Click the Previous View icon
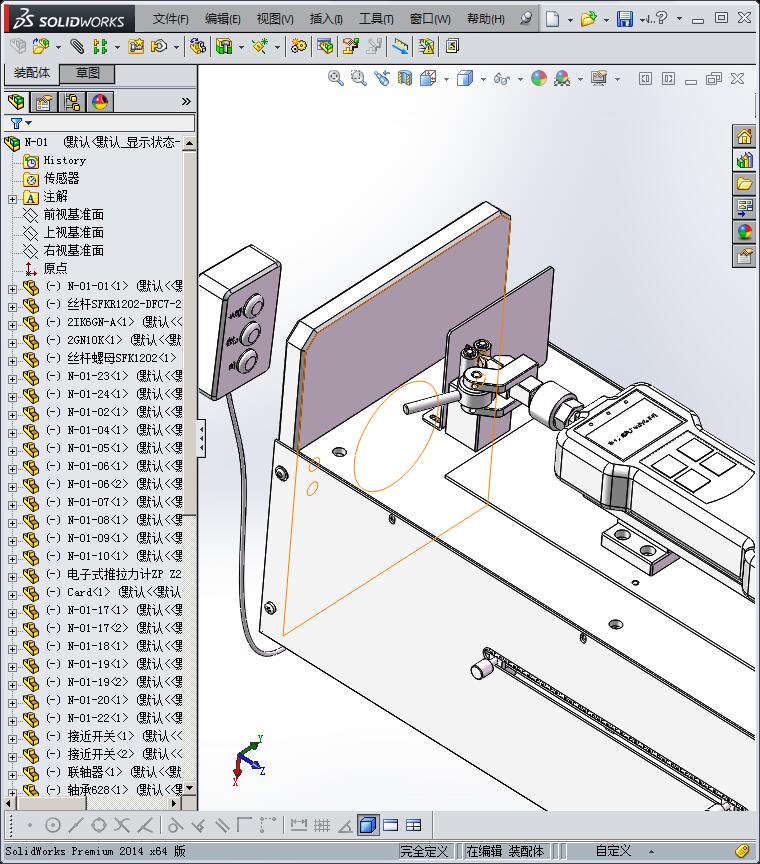Screen dimensions: 760x864 tap(382, 78)
